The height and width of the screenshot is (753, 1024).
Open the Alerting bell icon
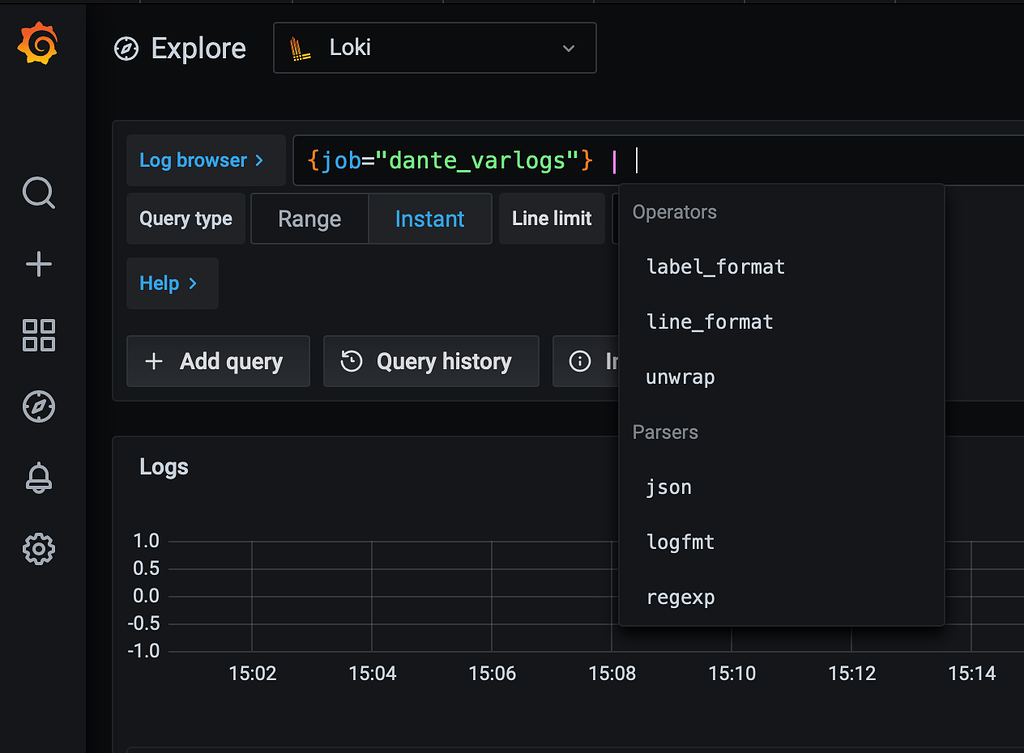tap(38, 477)
